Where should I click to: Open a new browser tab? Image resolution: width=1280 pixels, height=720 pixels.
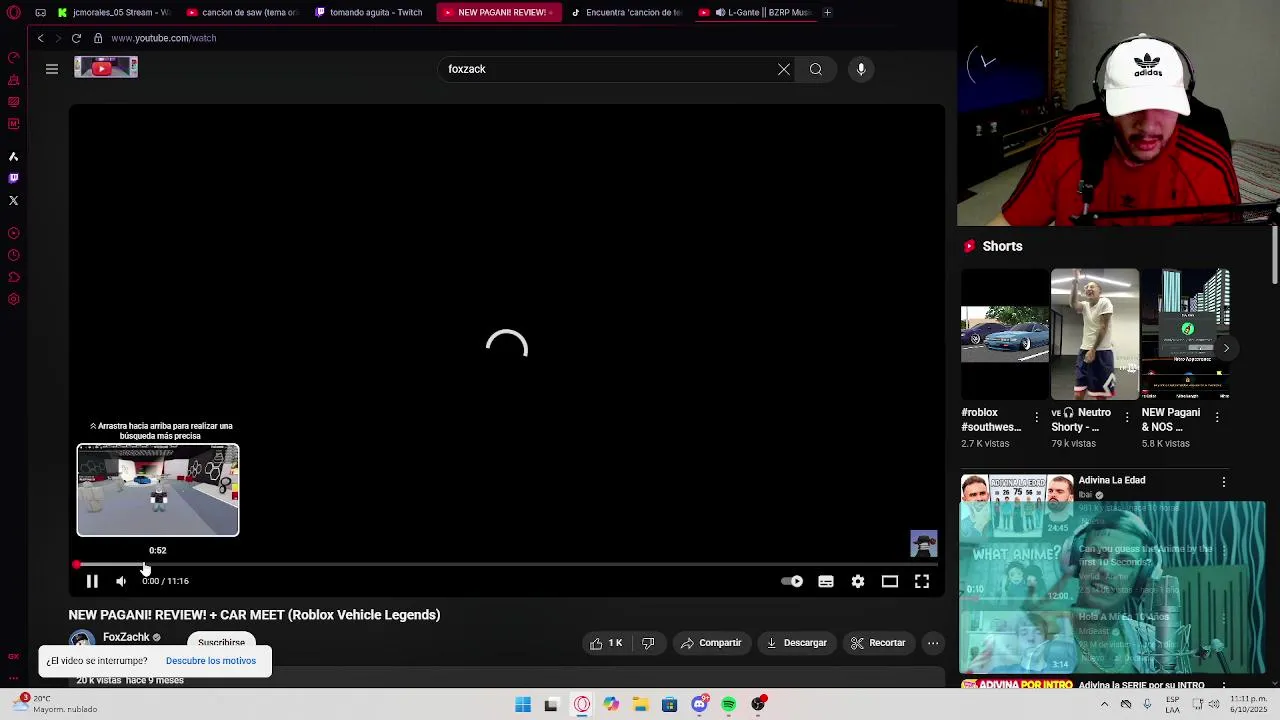pos(827,12)
